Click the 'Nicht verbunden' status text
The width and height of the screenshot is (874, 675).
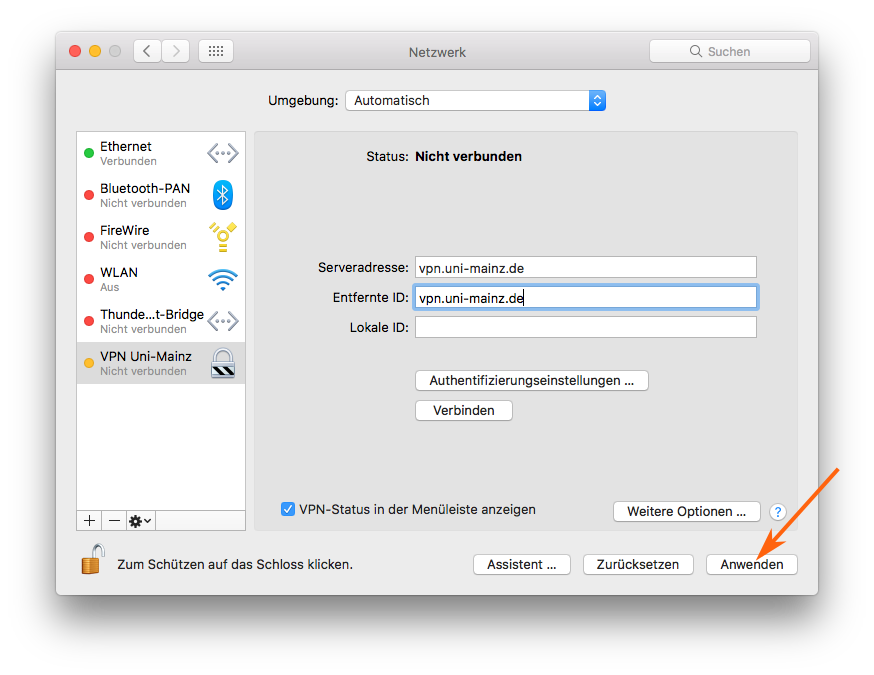point(468,157)
